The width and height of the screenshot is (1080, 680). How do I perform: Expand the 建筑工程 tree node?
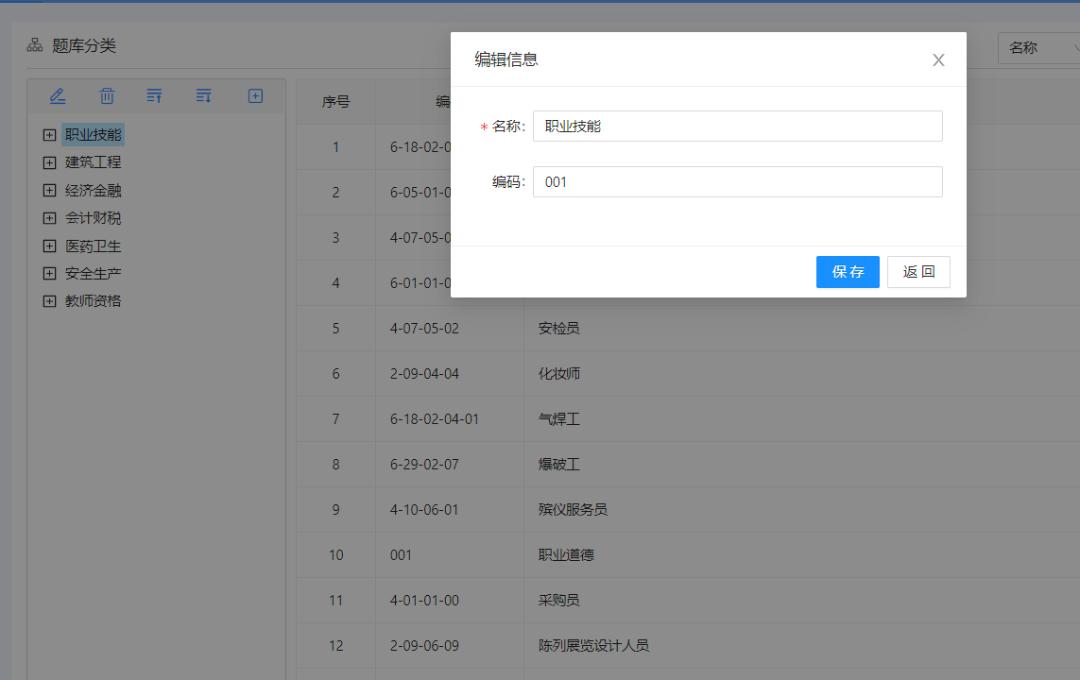click(x=49, y=163)
